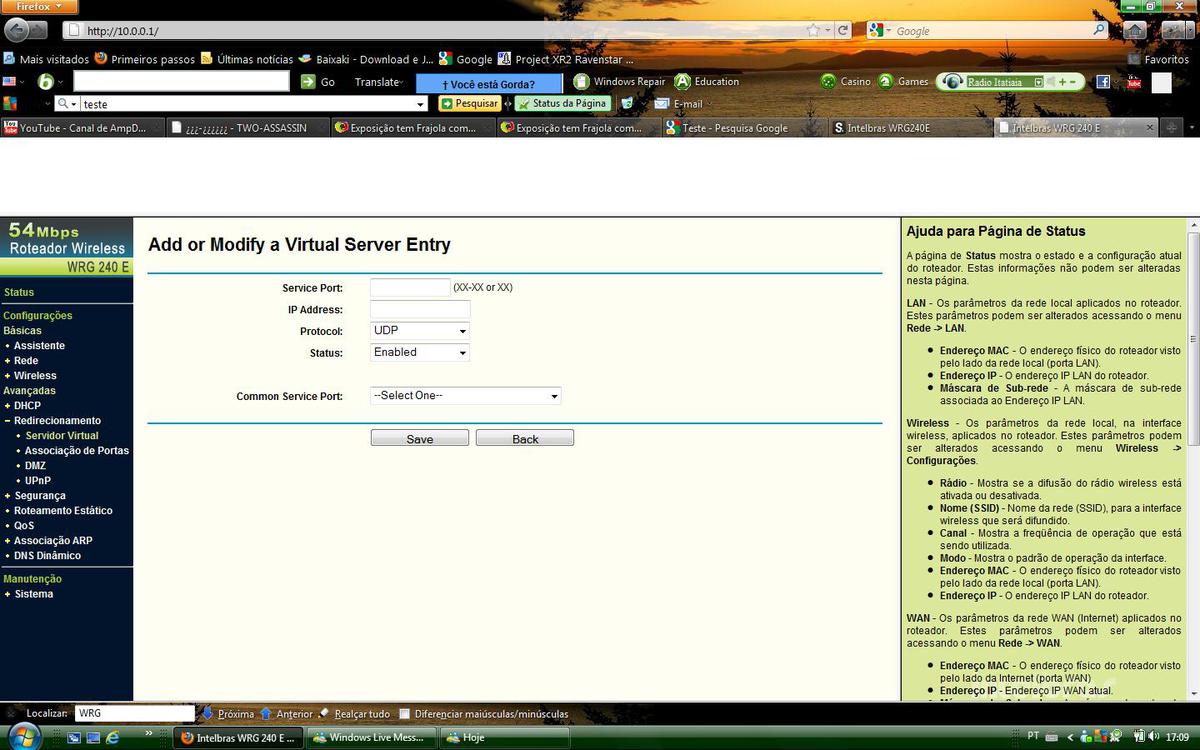This screenshot has height=750, width=1200.
Task: Click the bookmark star in address bar
Action: click(x=813, y=30)
